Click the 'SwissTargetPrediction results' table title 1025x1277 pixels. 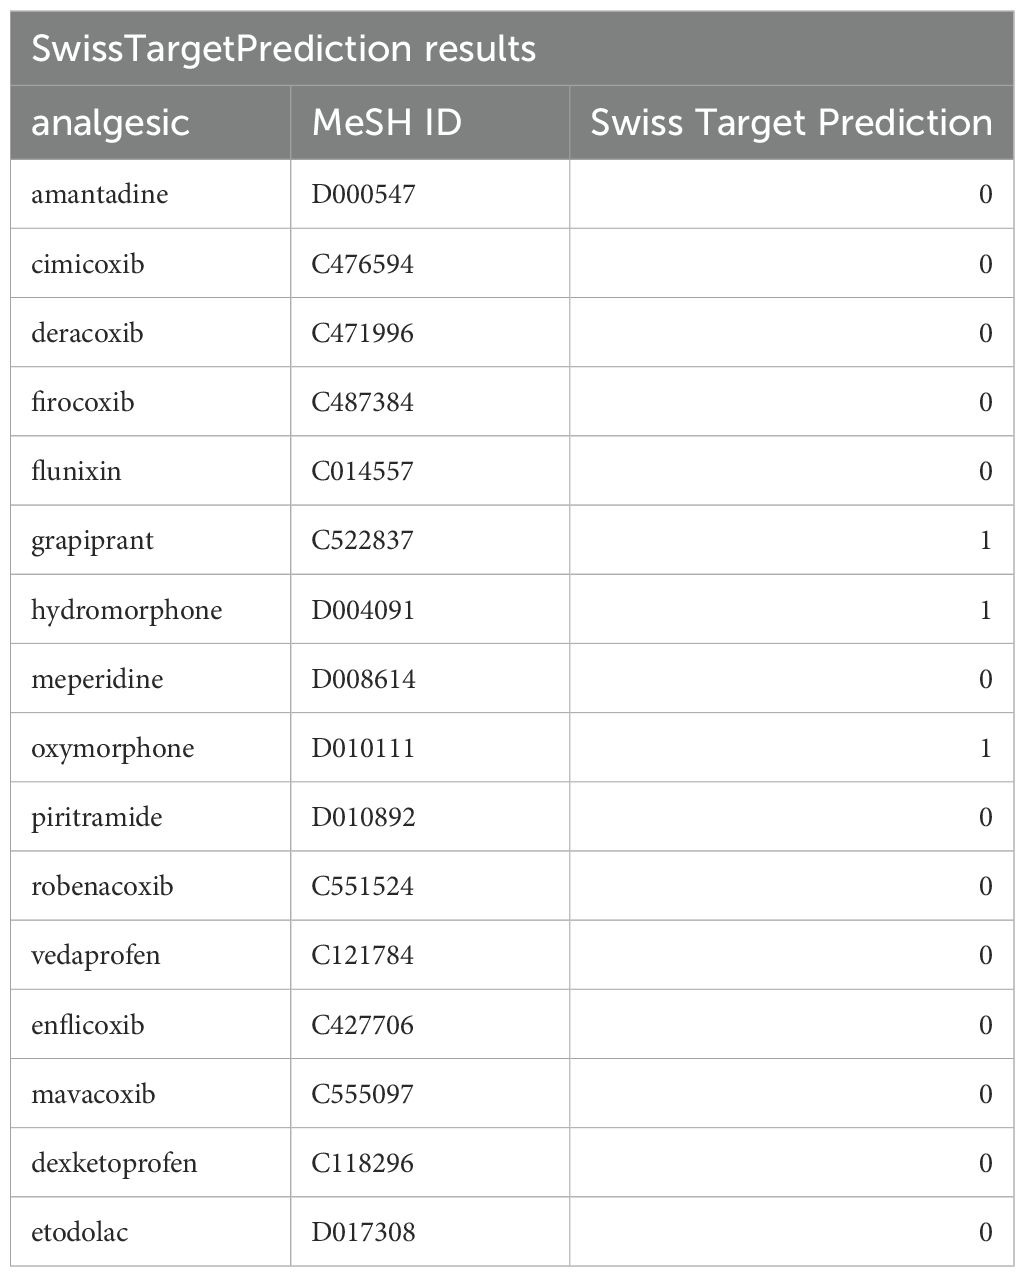[284, 49]
